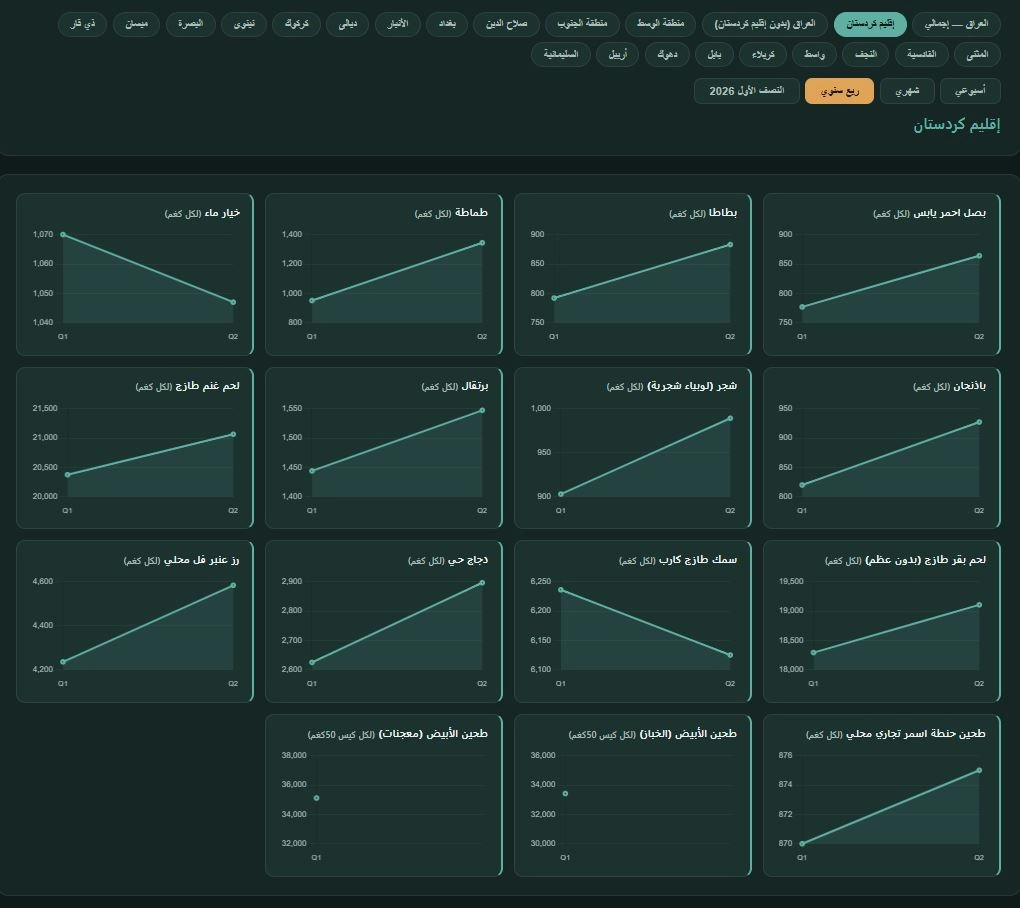Pick the العراق (بدون إقليم كردستان) chip
Viewport: 1020px width, 908px height.
click(764, 24)
